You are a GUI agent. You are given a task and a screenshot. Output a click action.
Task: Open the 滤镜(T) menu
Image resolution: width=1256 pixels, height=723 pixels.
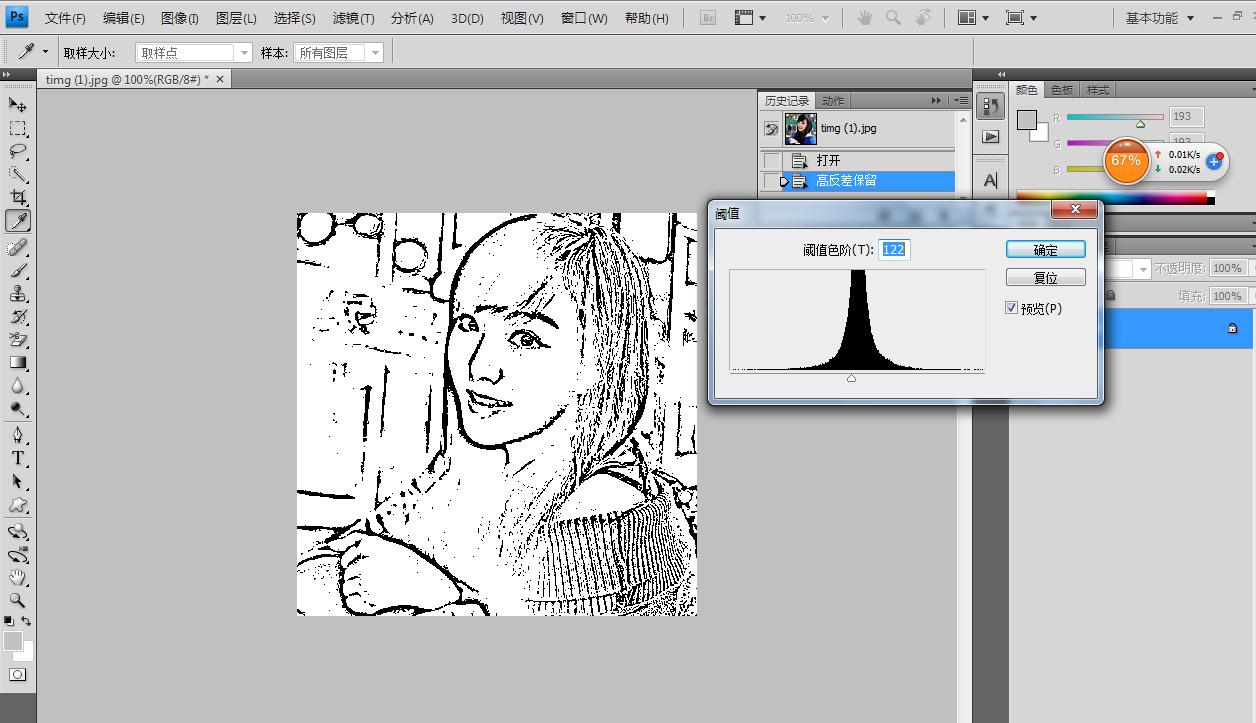click(x=353, y=18)
